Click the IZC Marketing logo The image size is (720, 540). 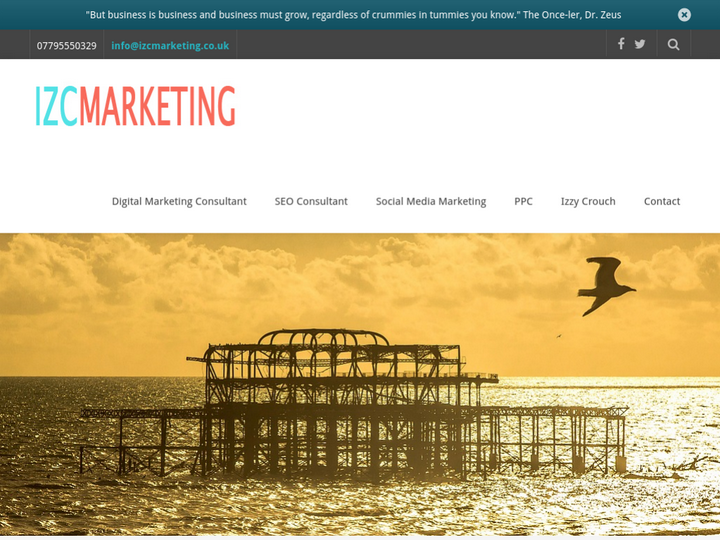(135, 106)
